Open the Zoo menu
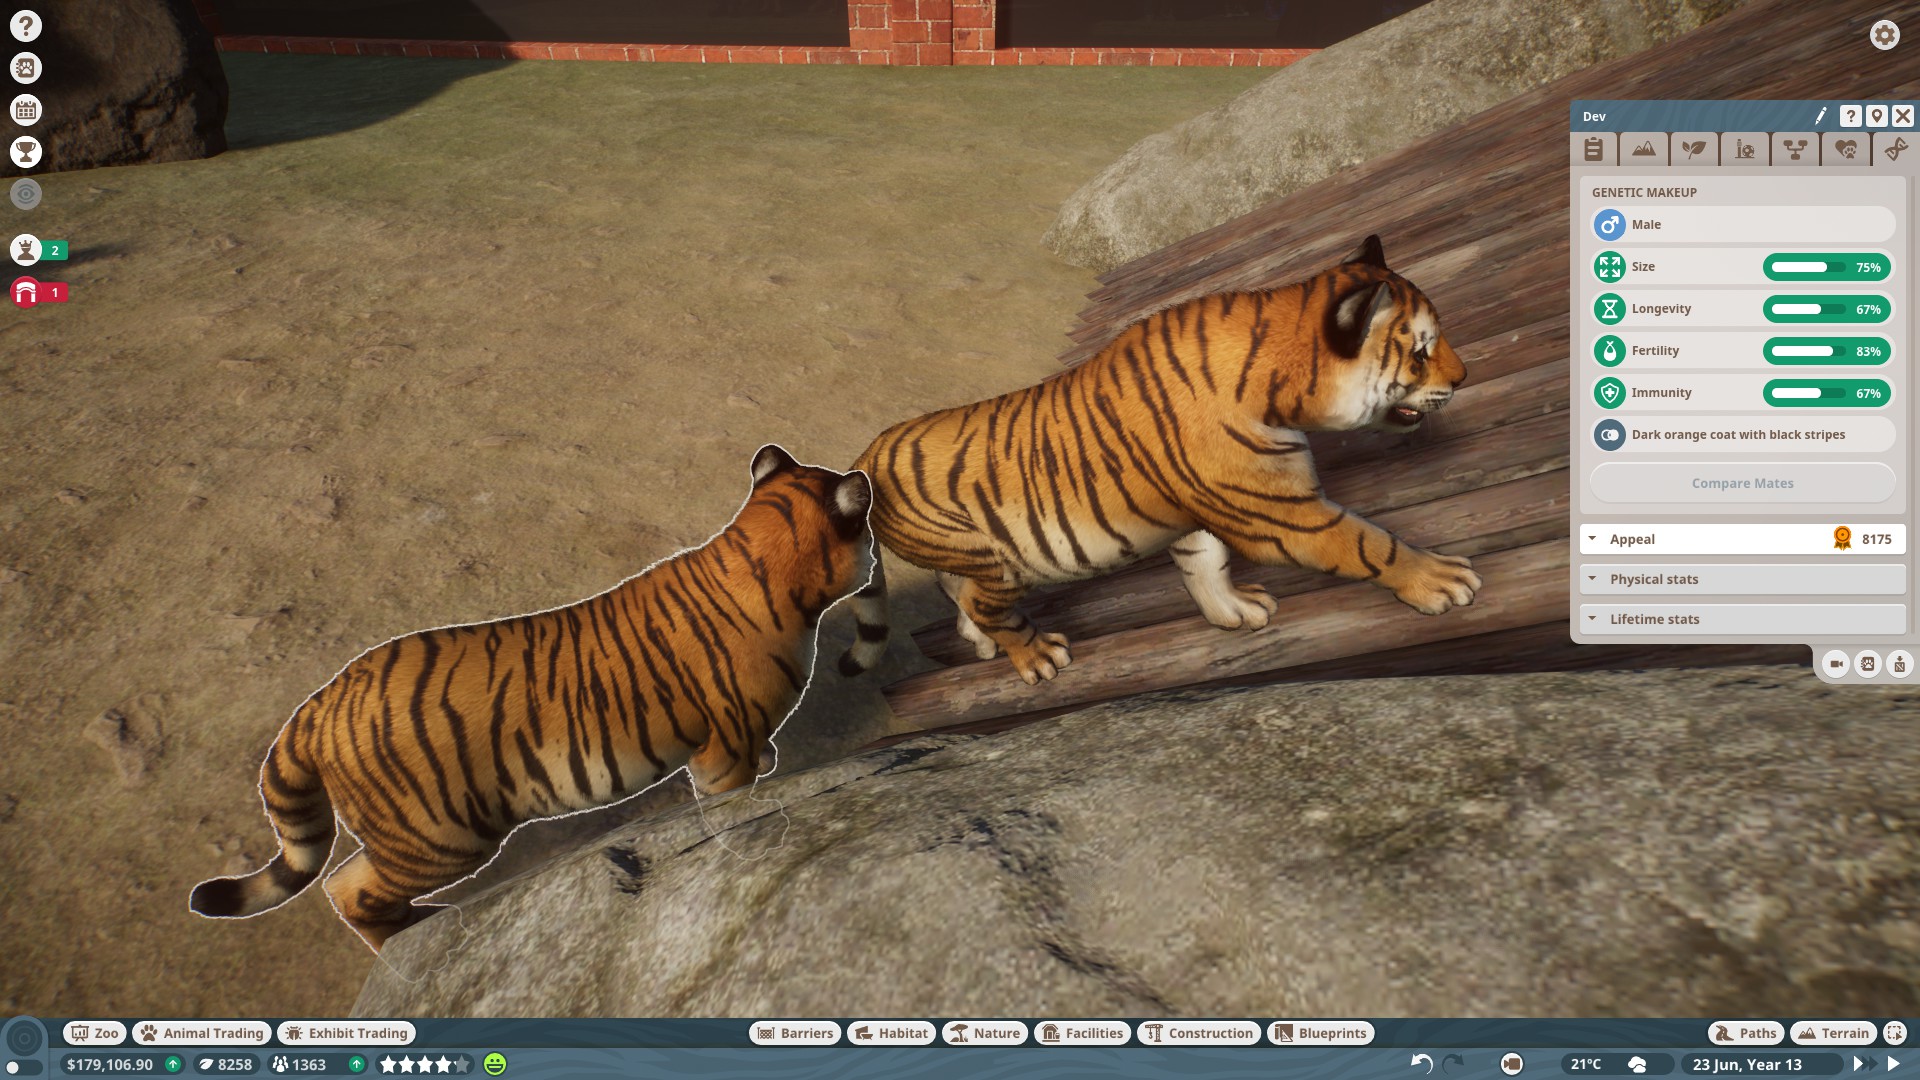 (x=95, y=1033)
